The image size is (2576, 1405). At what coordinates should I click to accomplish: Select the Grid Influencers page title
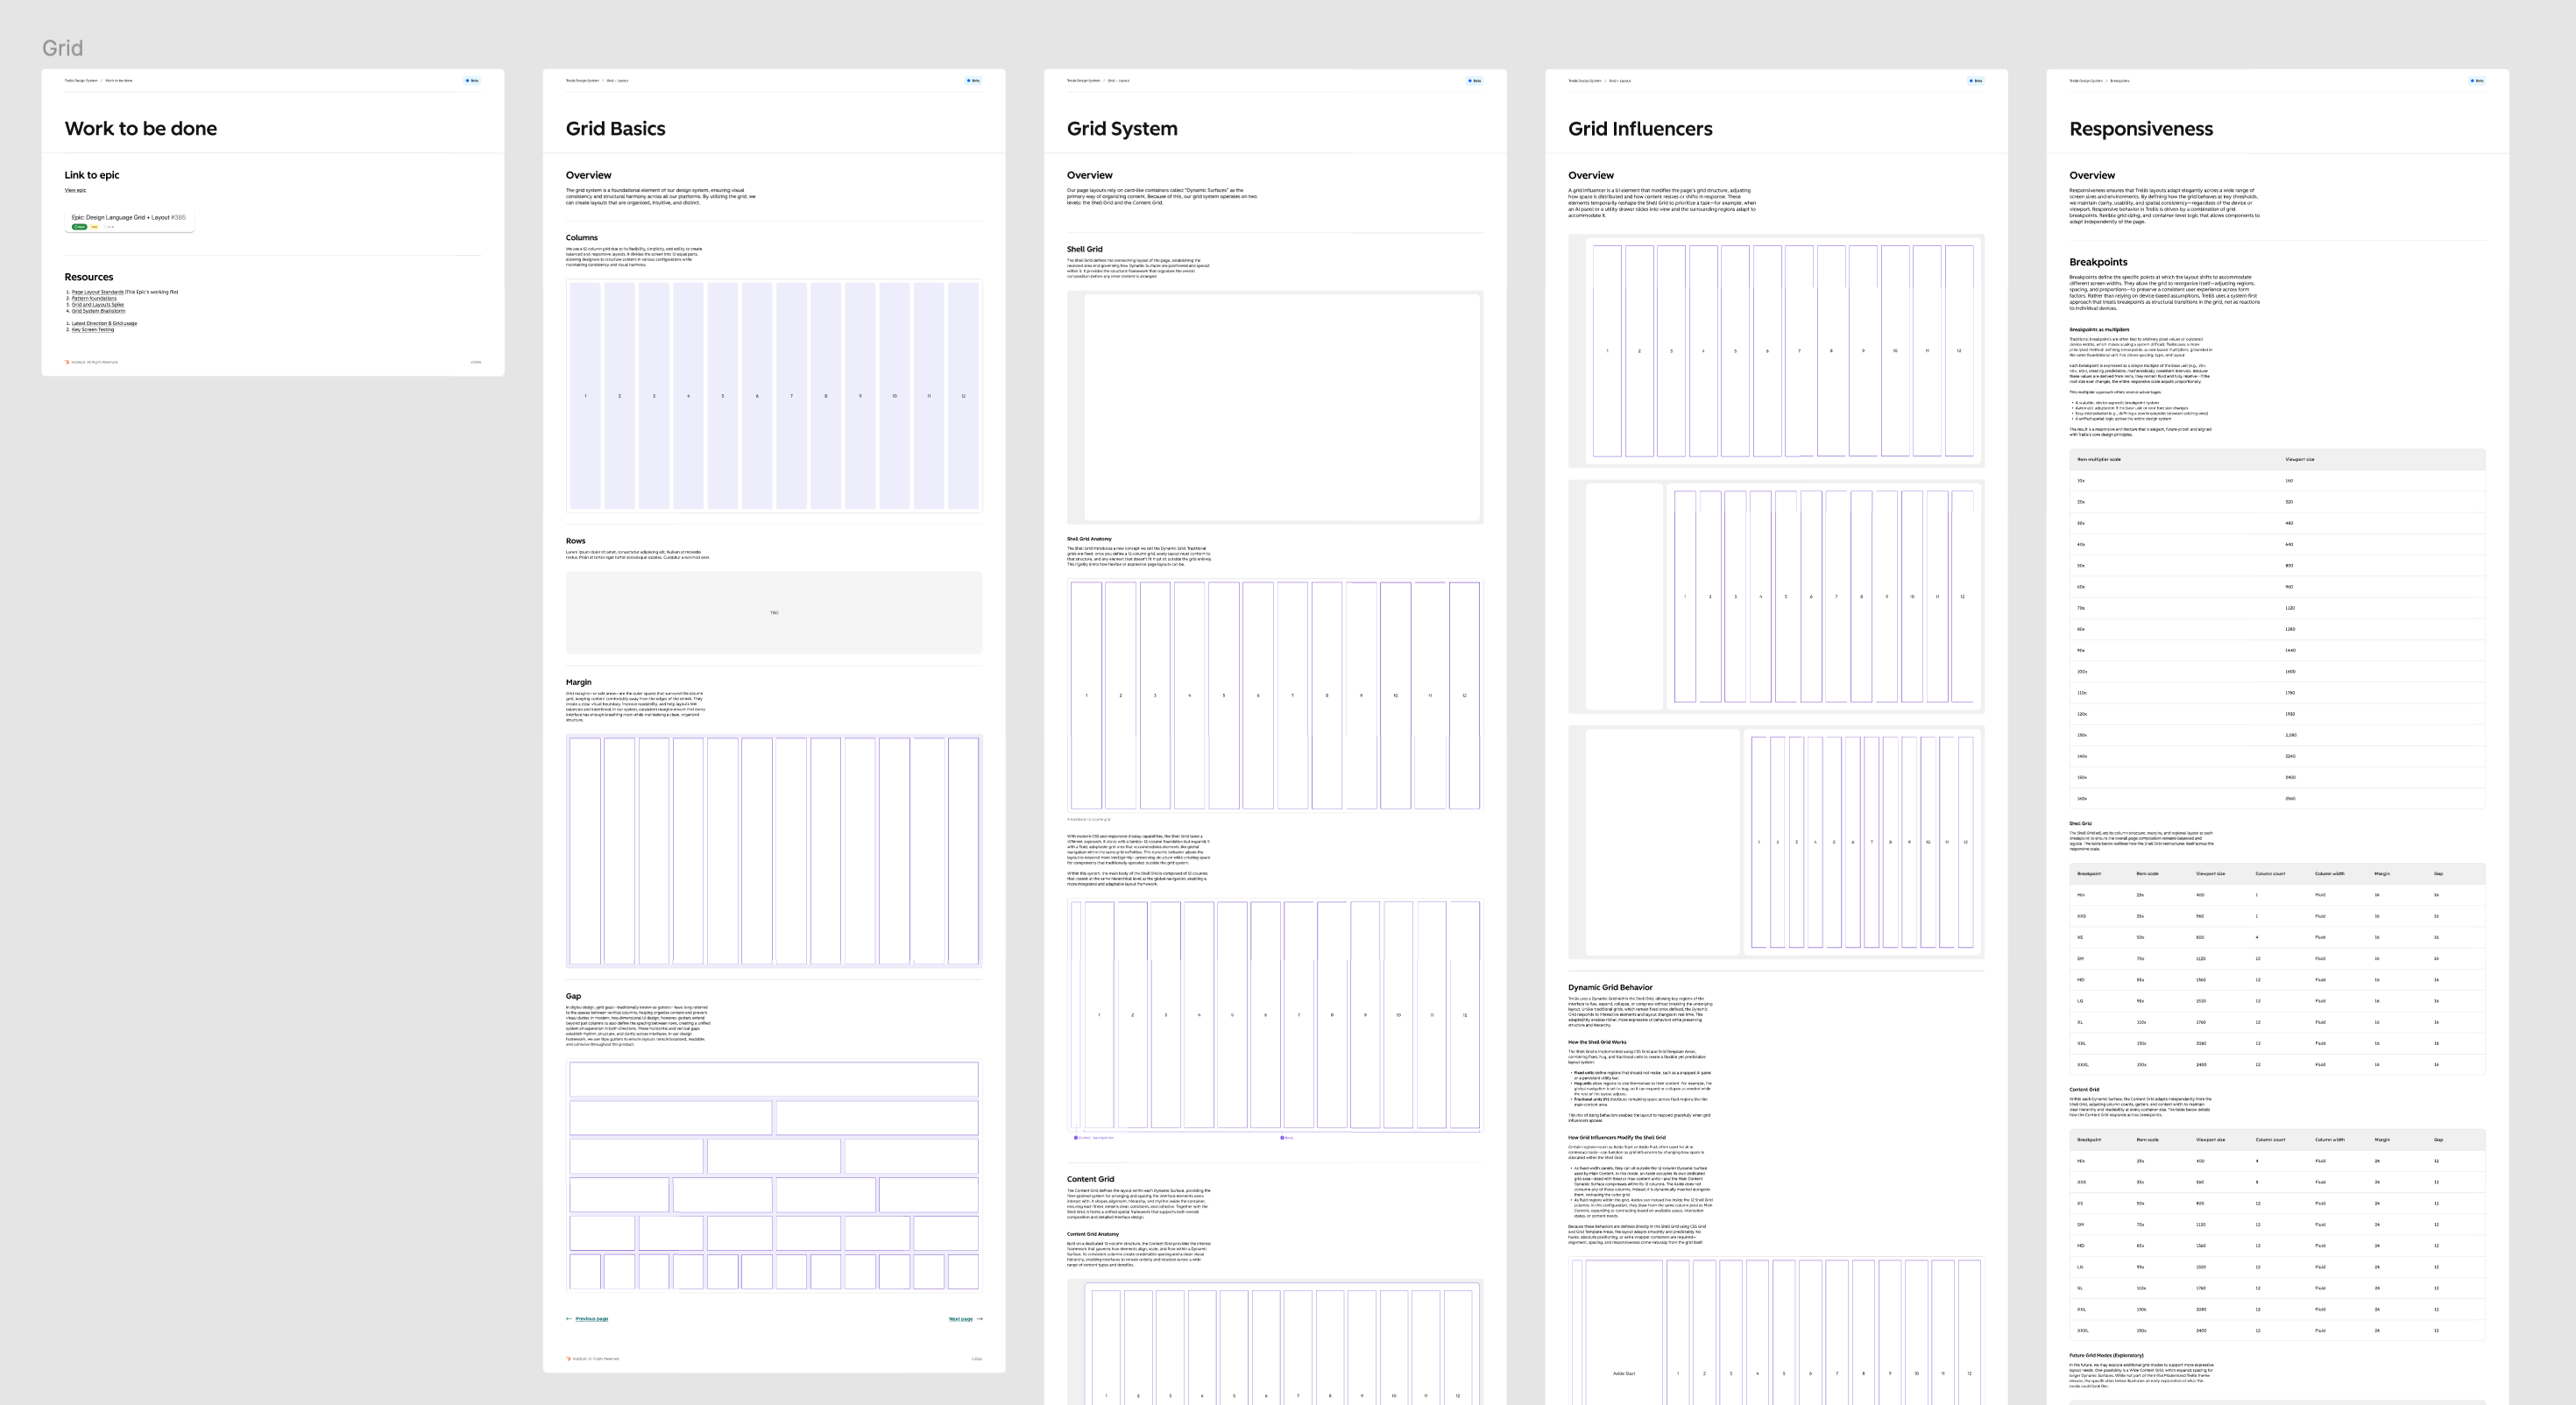pyautogui.click(x=1640, y=128)
